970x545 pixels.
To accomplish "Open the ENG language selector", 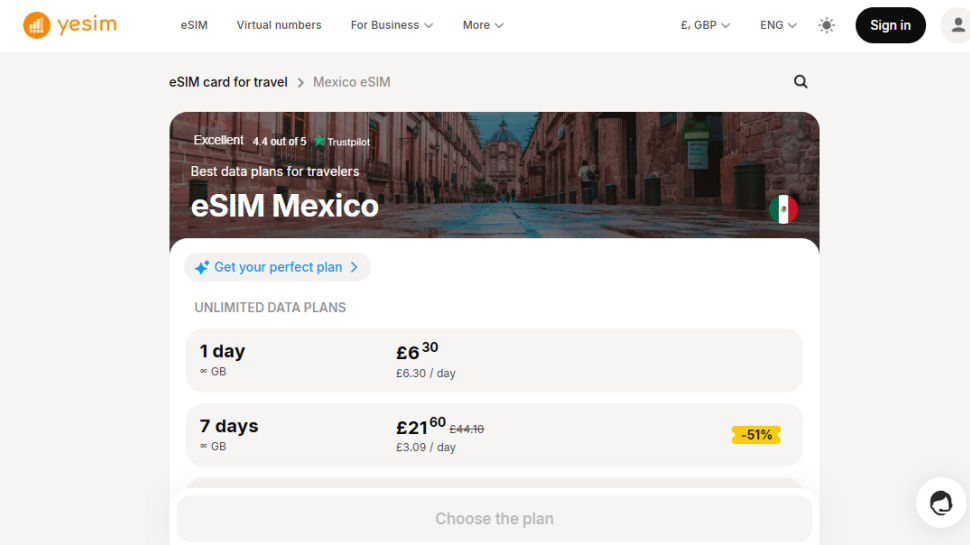I will [x=778, y=25].
